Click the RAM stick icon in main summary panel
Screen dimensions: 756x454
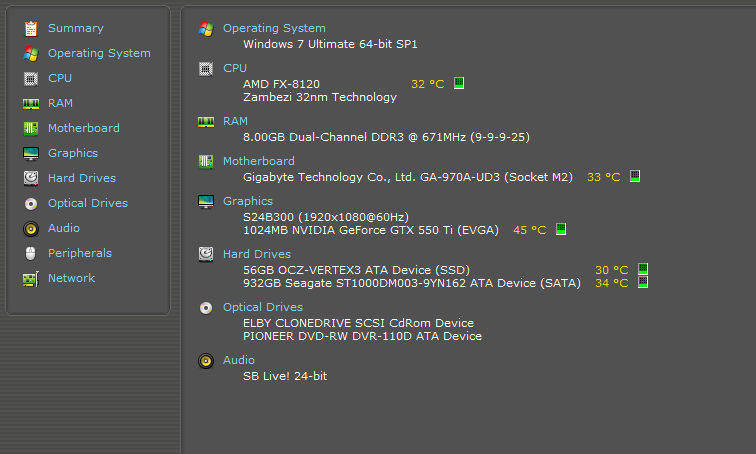click(x=206, y=122)
